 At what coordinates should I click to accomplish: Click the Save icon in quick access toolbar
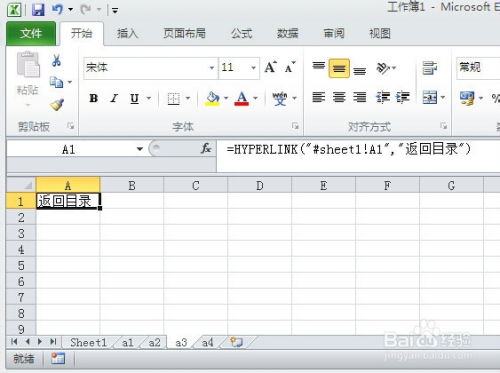(x=38, y=10)
